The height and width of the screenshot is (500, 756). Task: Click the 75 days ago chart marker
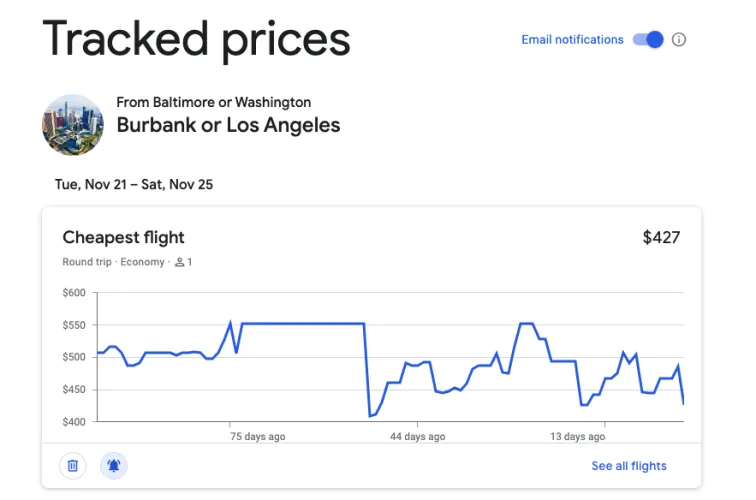point(257,437)
